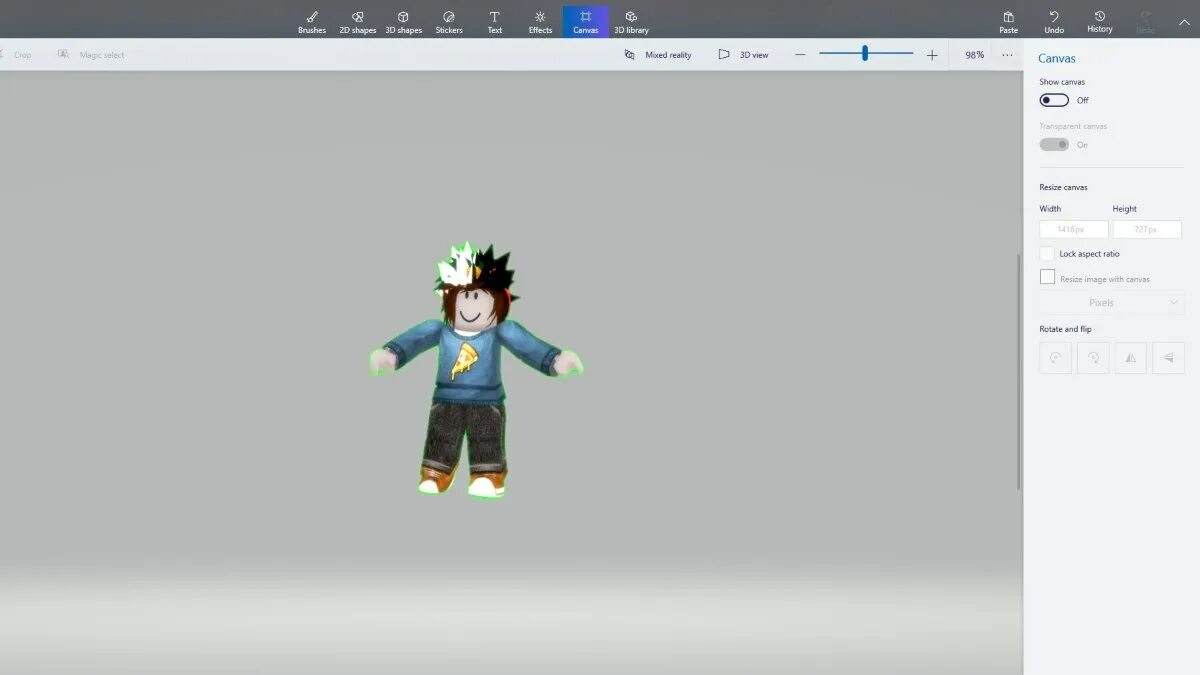
Task: Undo the last action
Action: 1054,22
